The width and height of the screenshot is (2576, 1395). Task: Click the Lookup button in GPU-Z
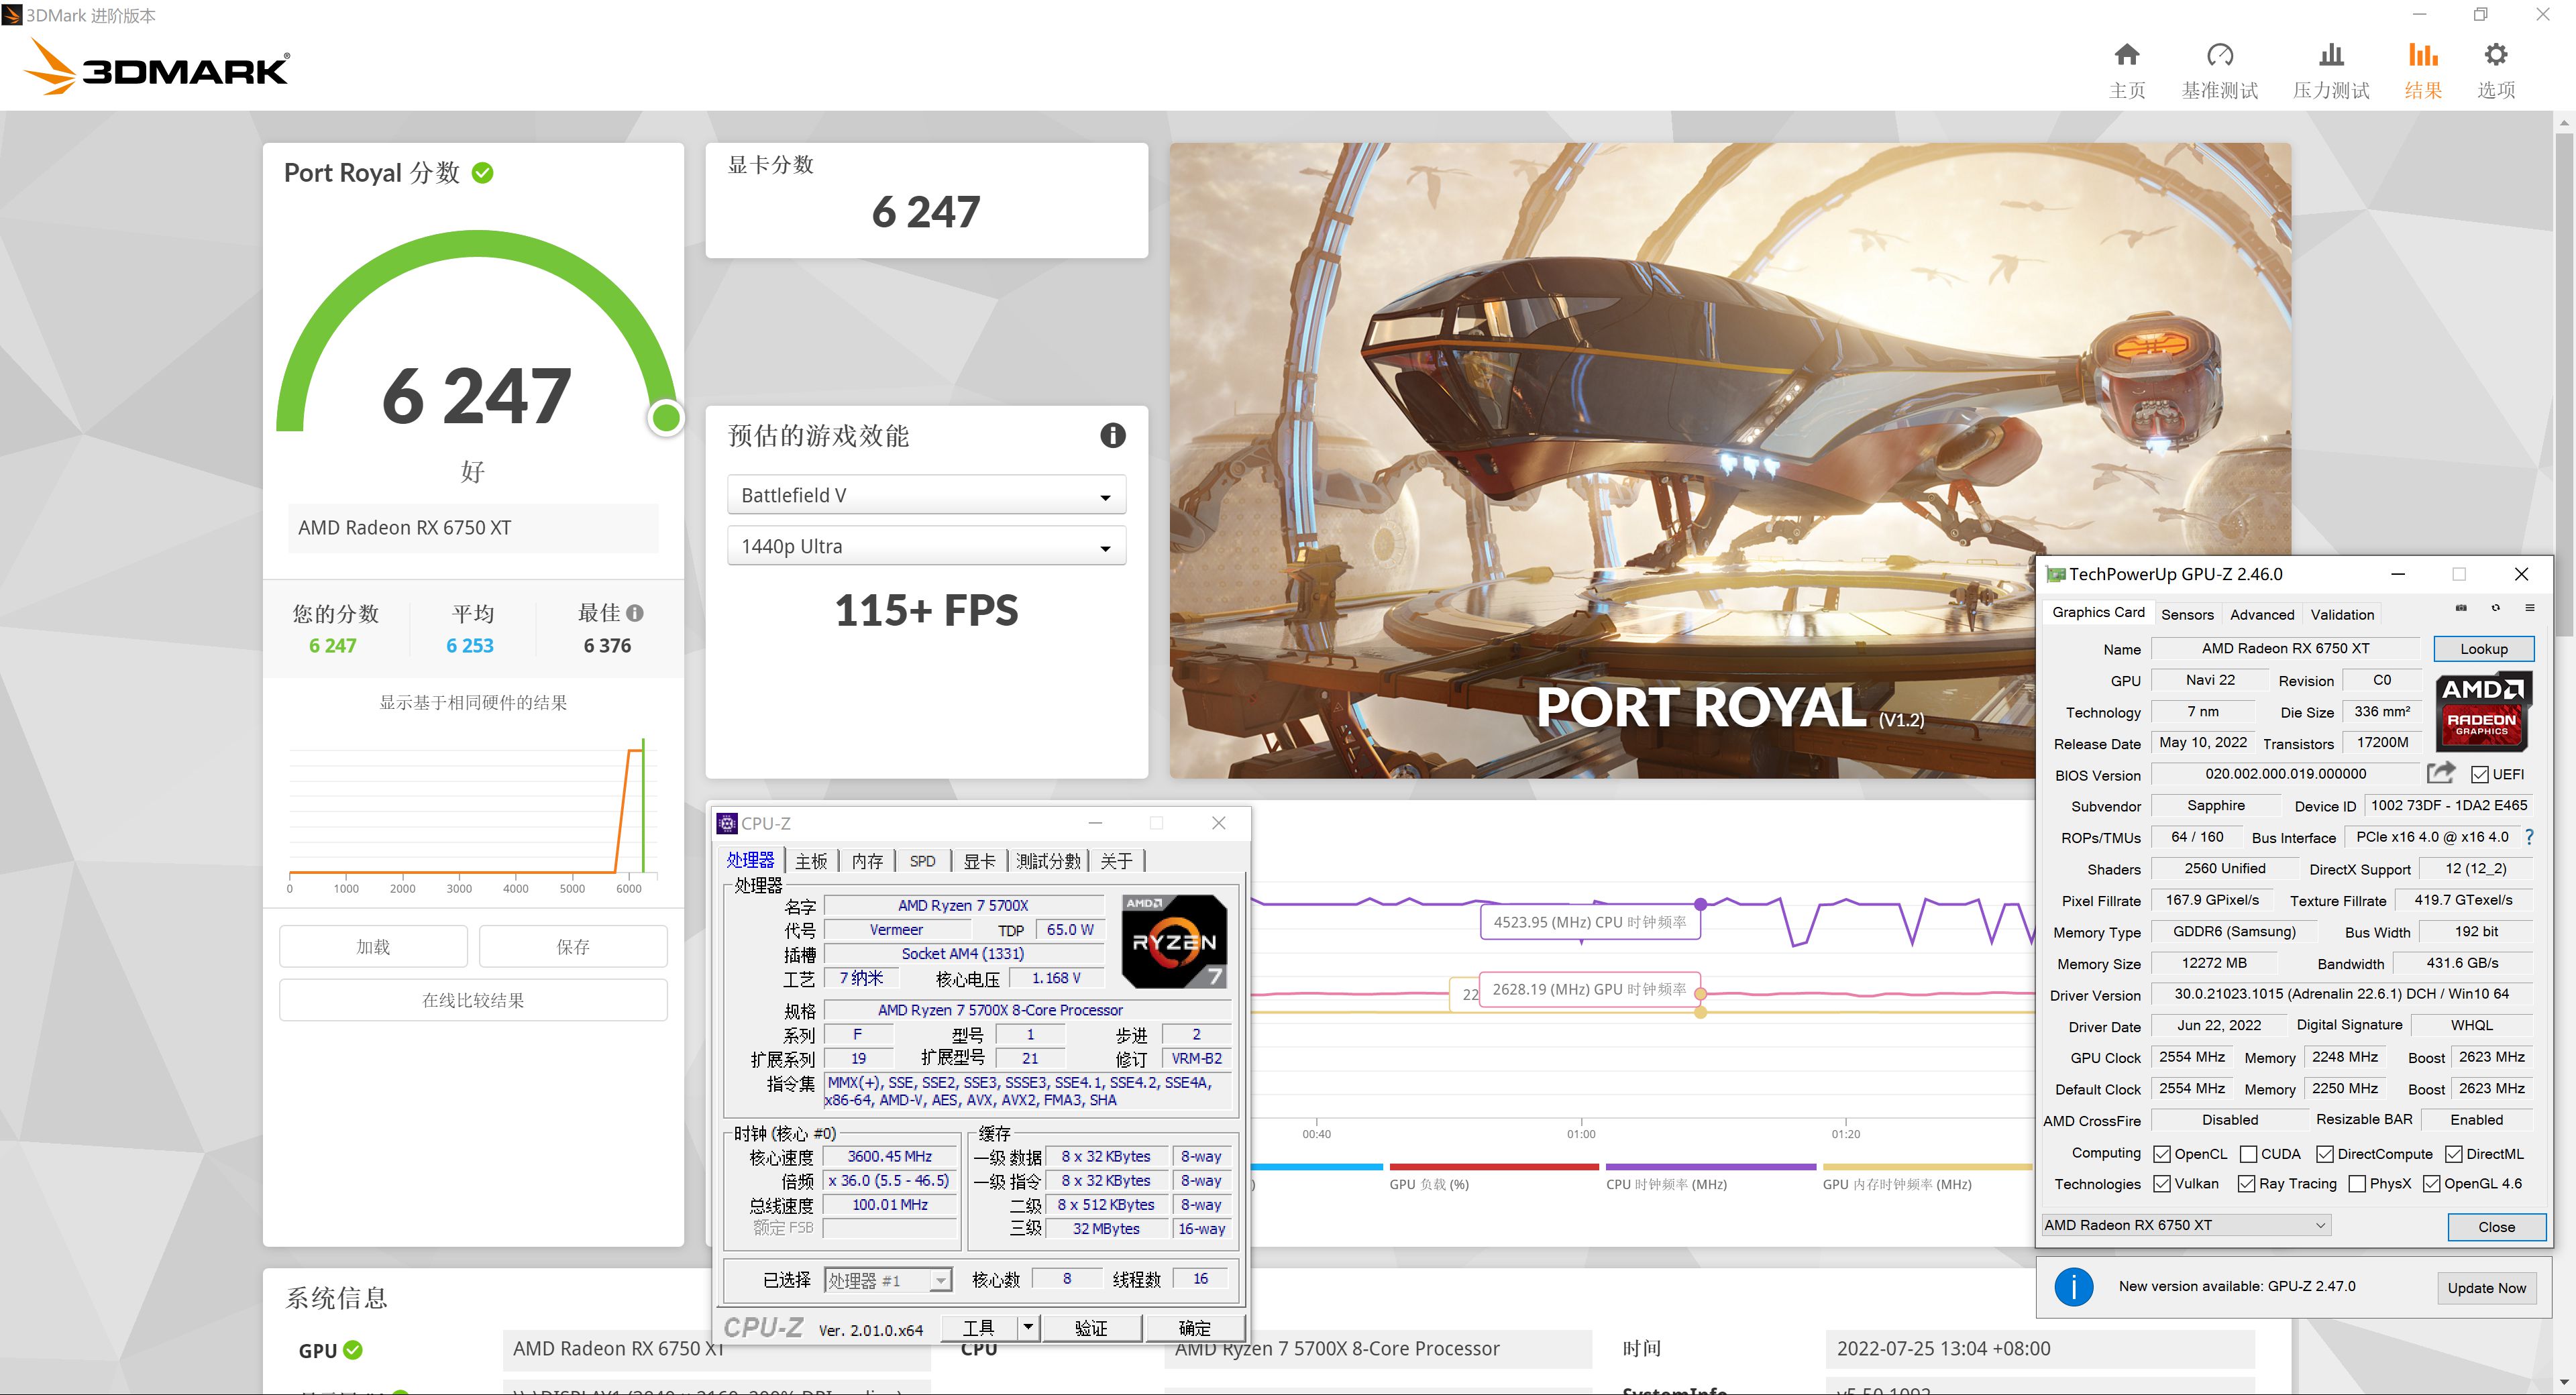pos(2483,649)
